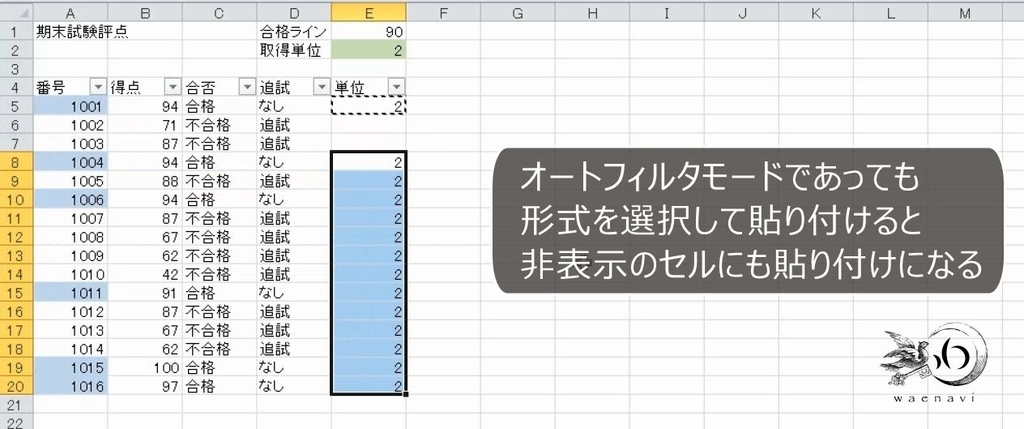The width and height of the screenshot is (1024, 429).
Task: Click number cell 1004
Action: [x=71, y=162]
